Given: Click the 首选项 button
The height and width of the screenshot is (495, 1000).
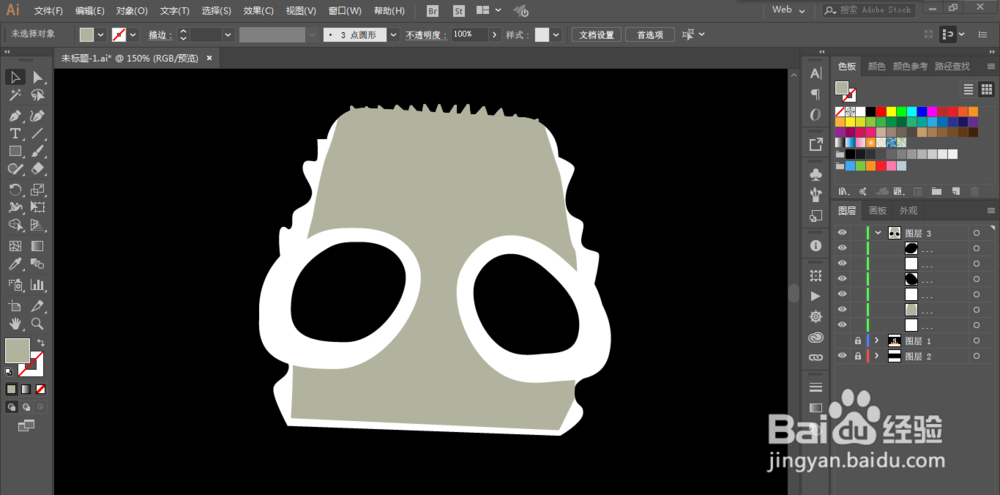Looking at the screenshot, I should click(650, 34).
